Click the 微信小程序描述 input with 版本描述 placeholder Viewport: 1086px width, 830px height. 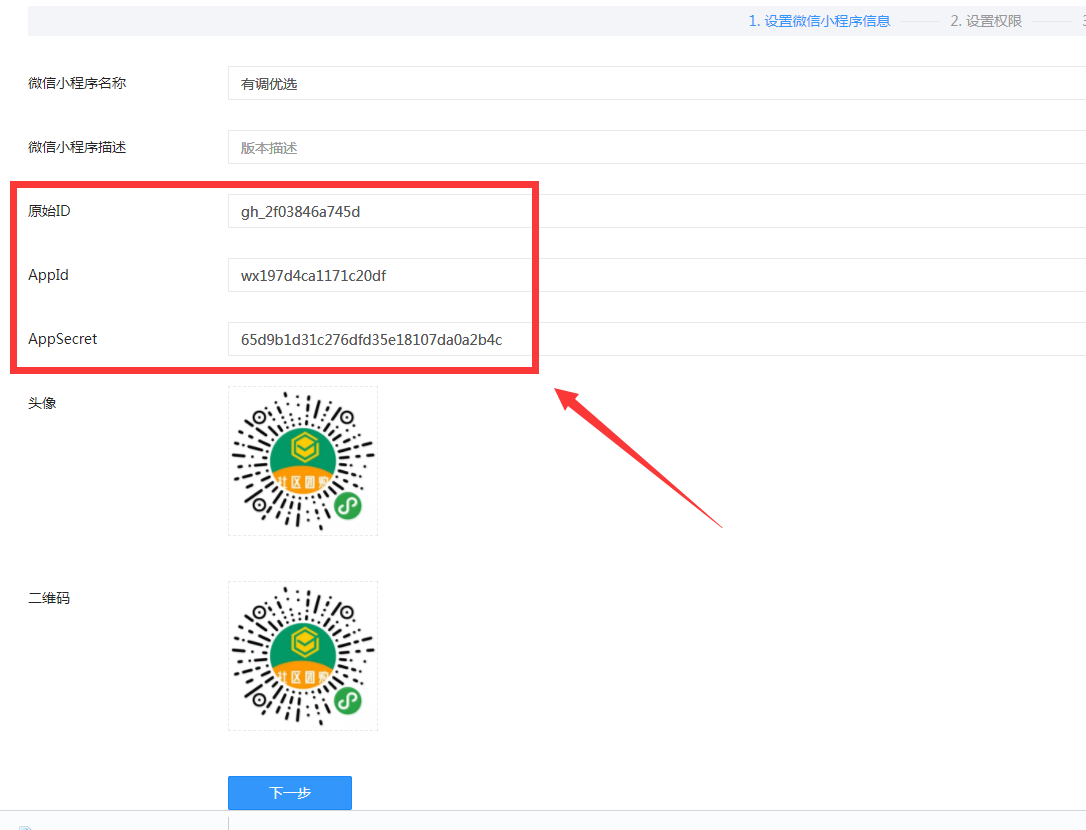pos(657,148)
